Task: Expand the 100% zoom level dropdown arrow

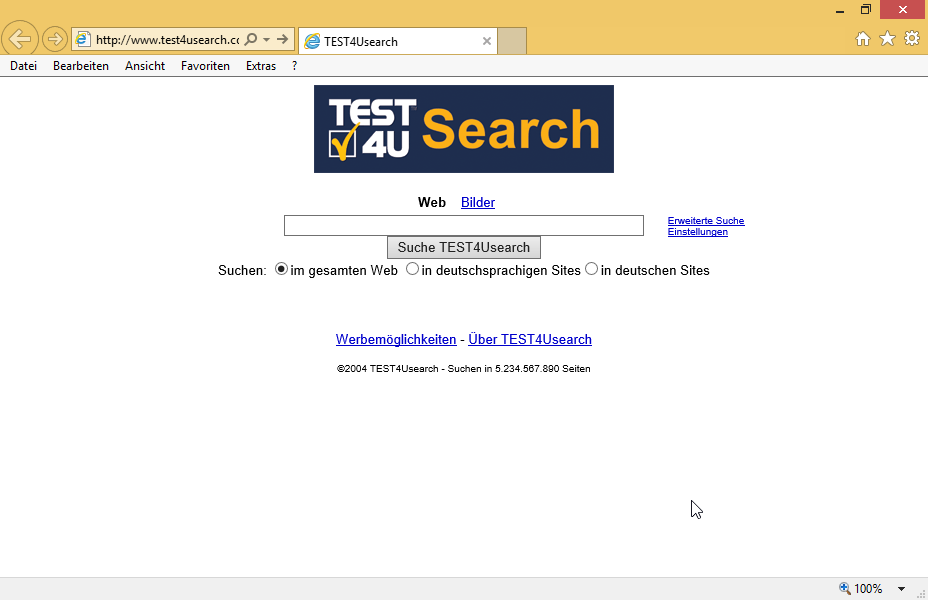Action: pos(901,589)
